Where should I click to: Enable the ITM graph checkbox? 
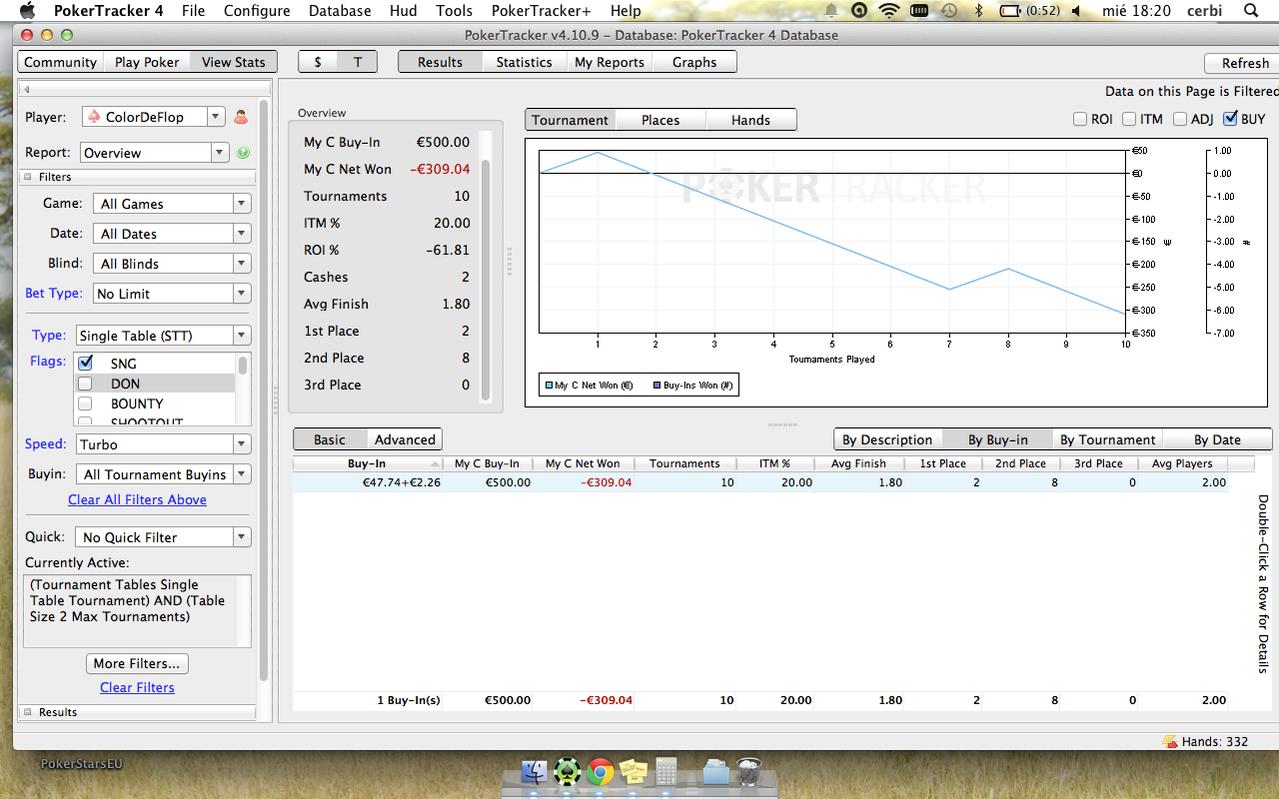point(1129,119)
